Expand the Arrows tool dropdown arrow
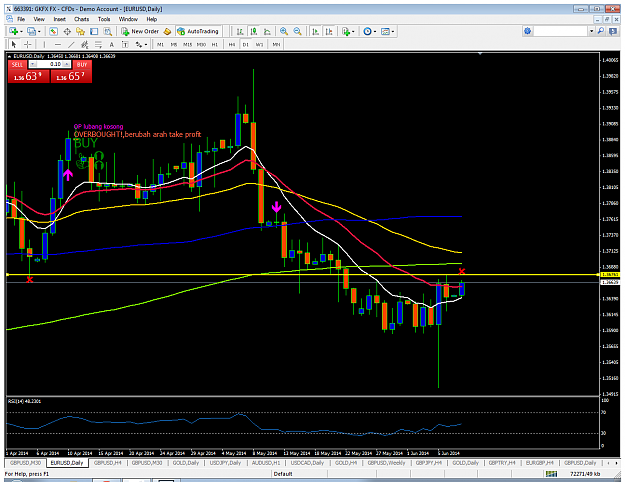The image size is (625, 482). 146,45
